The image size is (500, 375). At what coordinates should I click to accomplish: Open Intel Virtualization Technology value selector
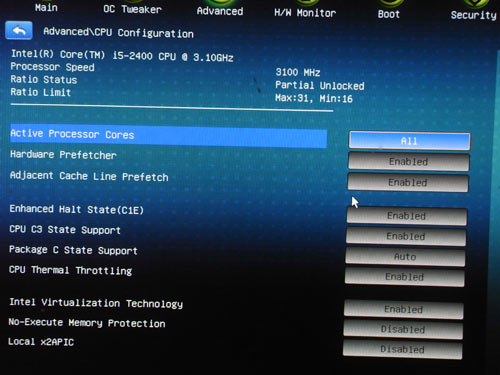tap(403, 309)
